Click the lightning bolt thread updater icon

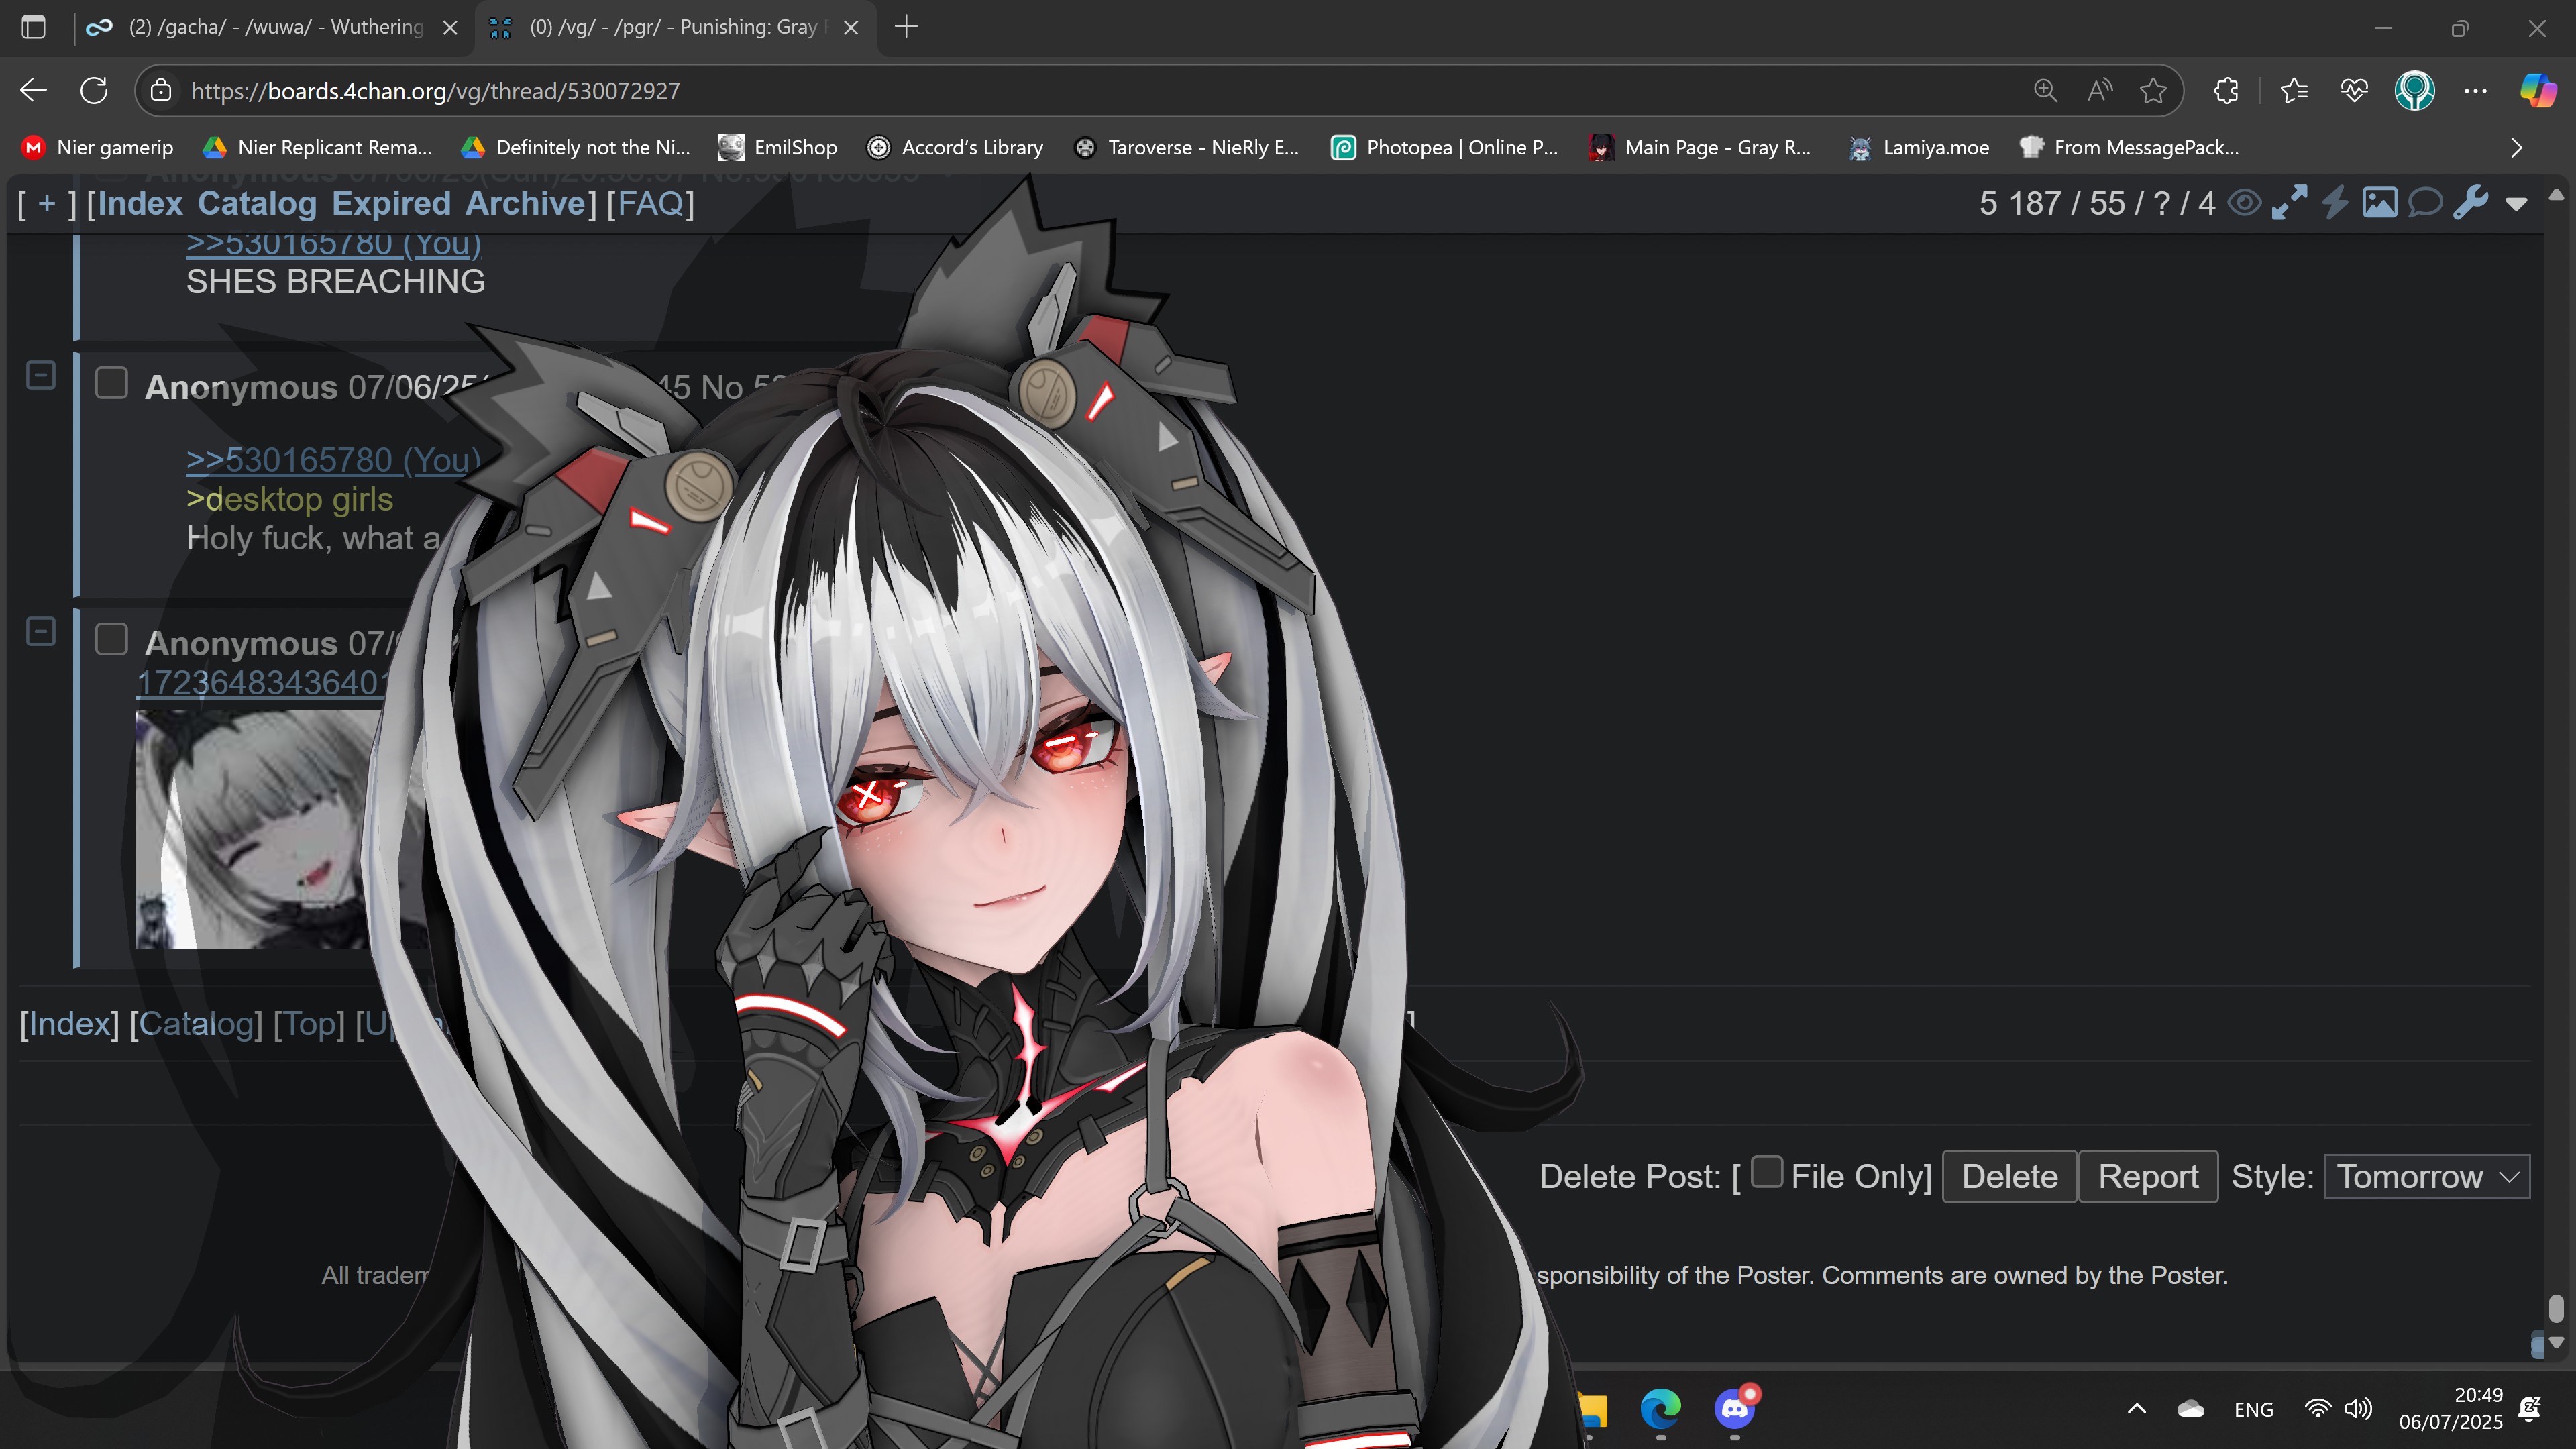[x=2334, y=203]
